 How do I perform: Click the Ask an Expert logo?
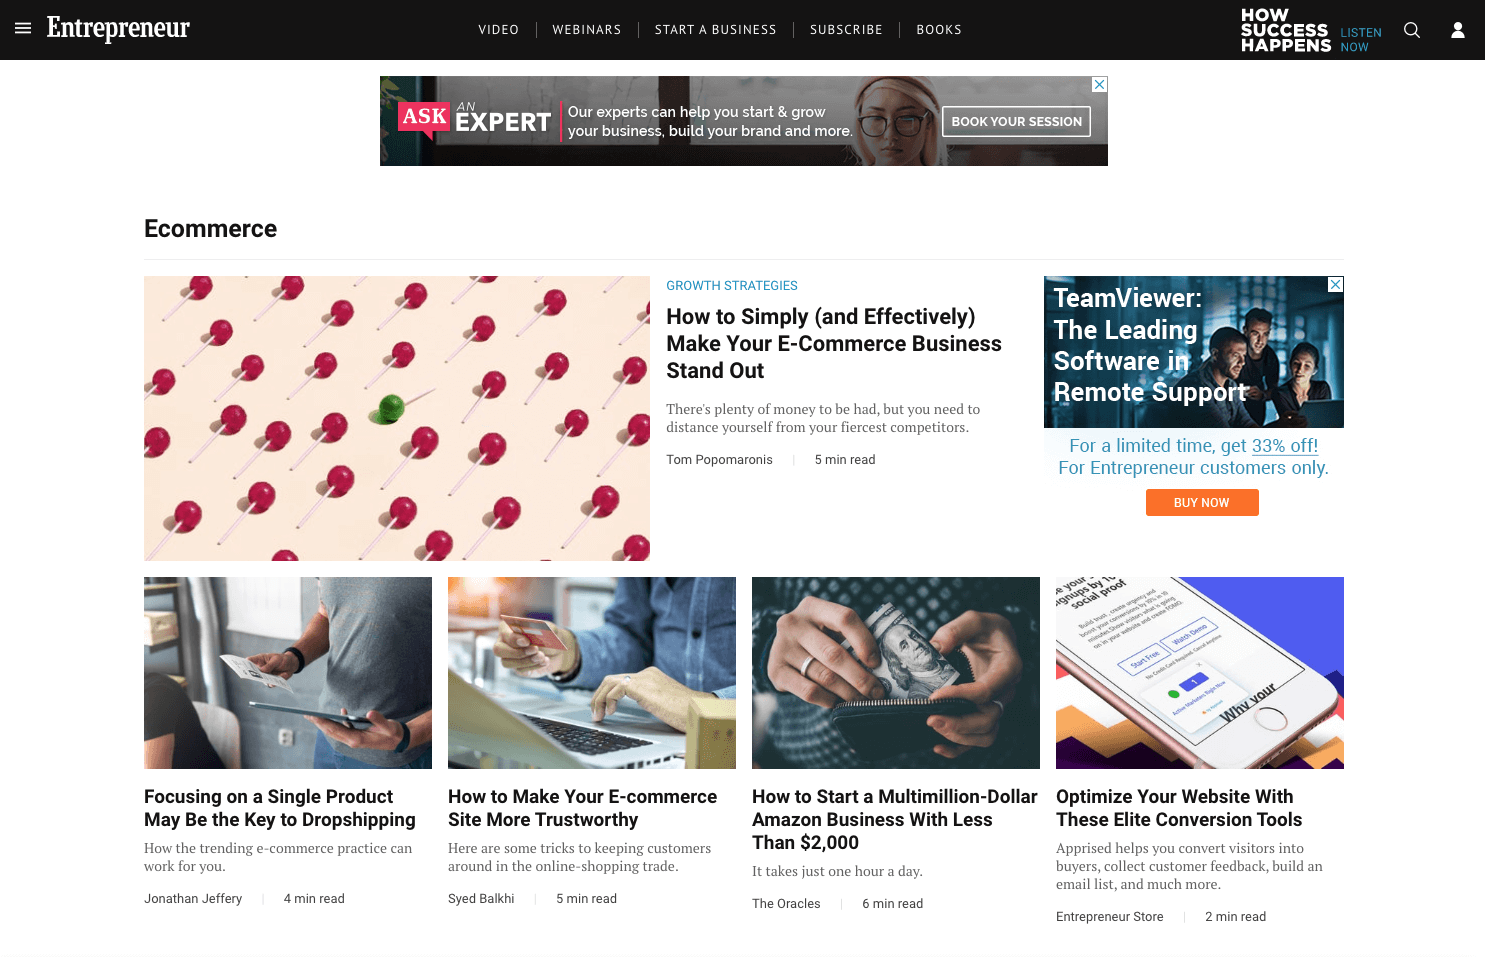(474, 119)
